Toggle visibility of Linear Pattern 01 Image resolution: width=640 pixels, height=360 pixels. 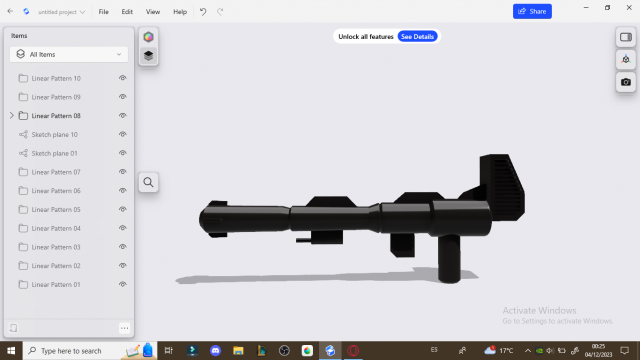pos(122,284)
